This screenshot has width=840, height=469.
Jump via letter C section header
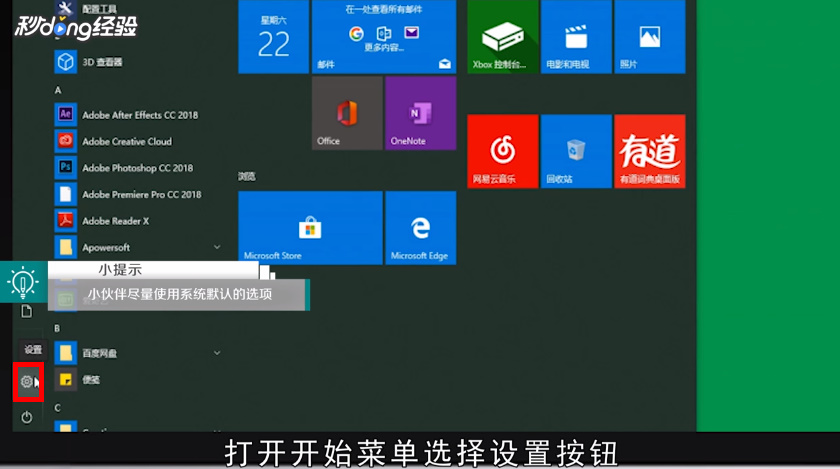(x=57, y=408)
